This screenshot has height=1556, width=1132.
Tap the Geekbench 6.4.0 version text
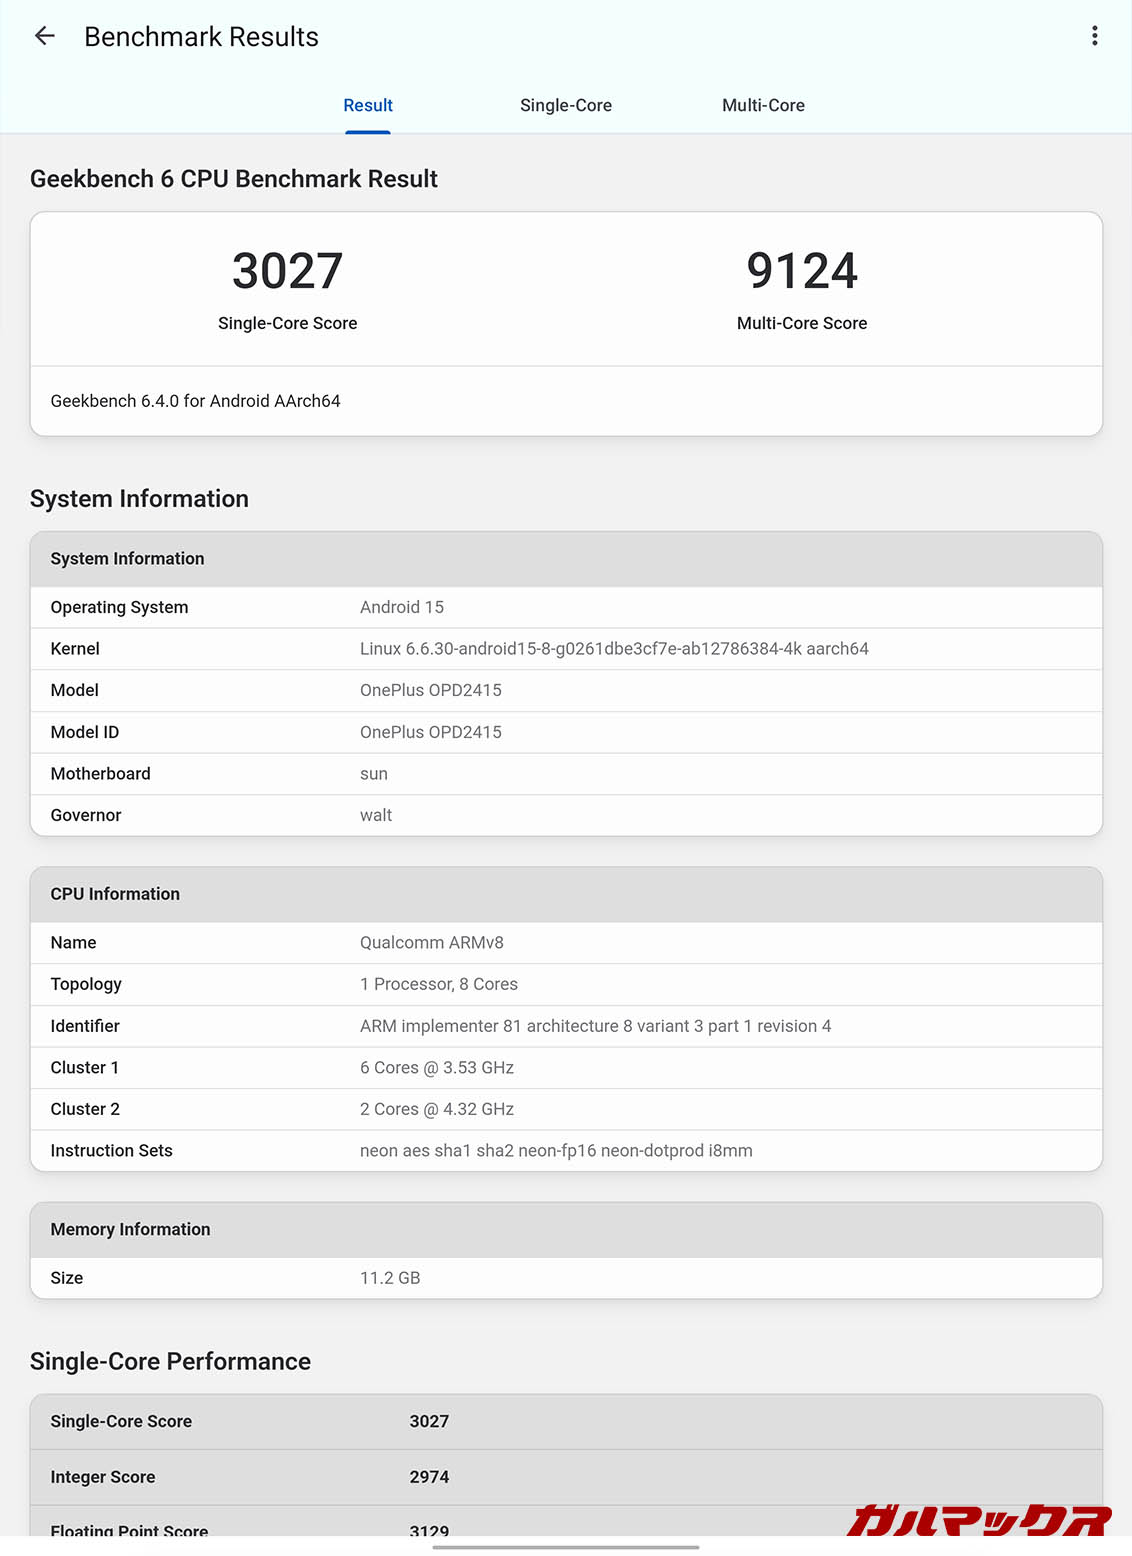pyautogui.click(x=196, y=401)
